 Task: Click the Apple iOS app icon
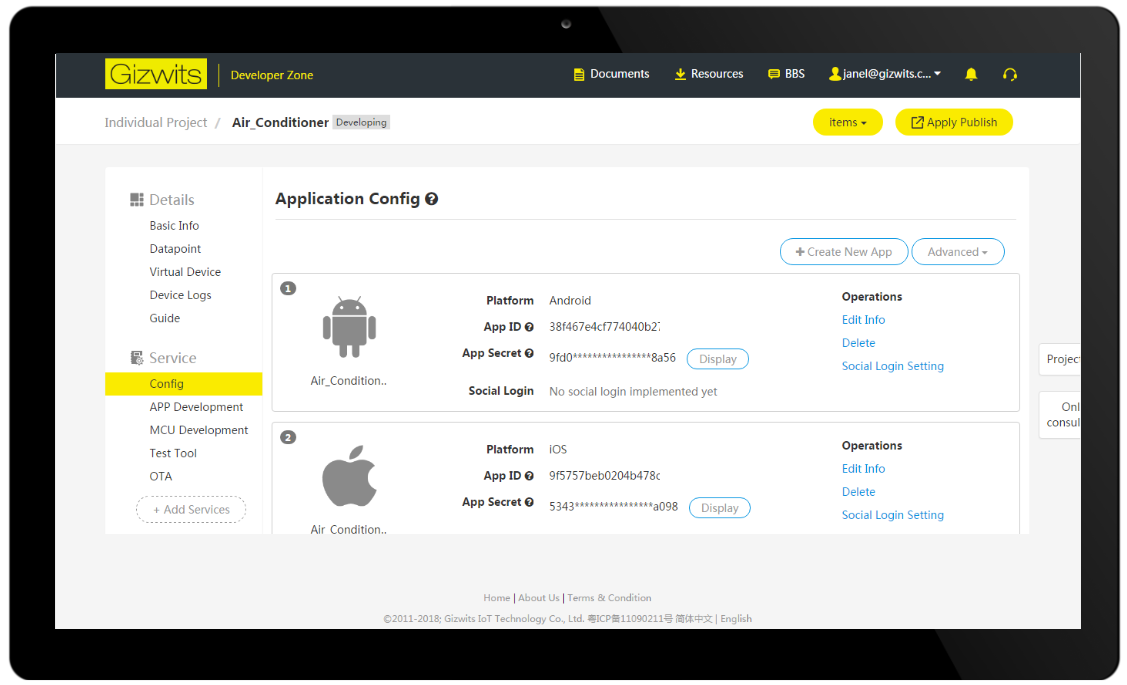(x=347, y=476)
